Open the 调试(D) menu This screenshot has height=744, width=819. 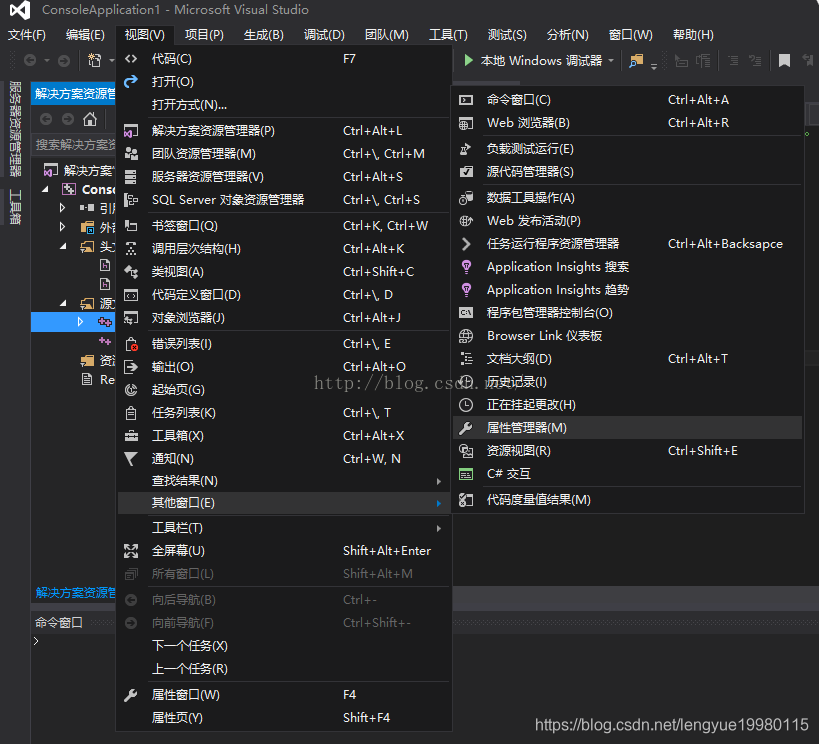324,35
